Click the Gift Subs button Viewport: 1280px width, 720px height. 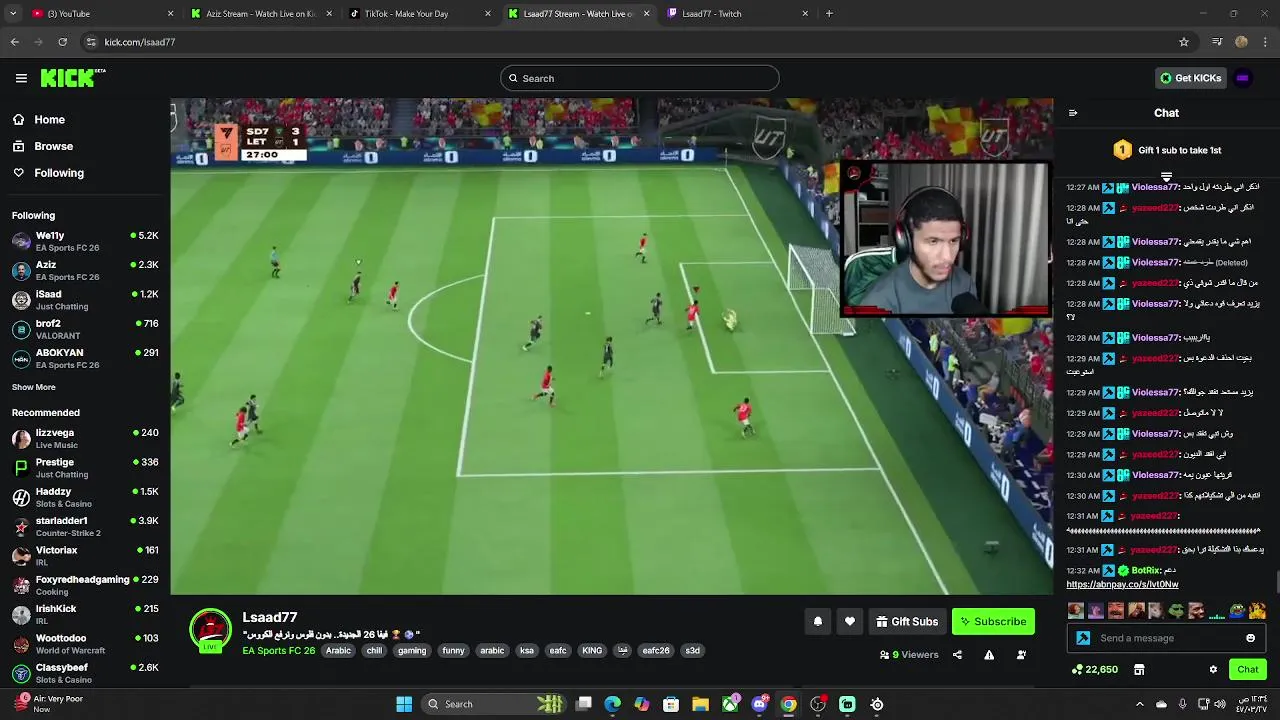click(907, 621)
